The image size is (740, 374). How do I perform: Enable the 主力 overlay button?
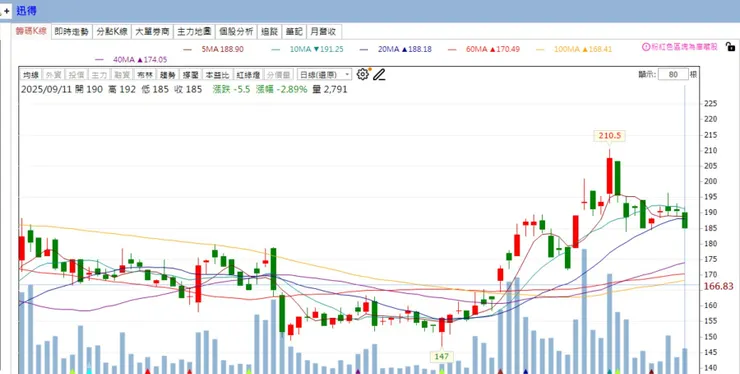pos(99,75)
